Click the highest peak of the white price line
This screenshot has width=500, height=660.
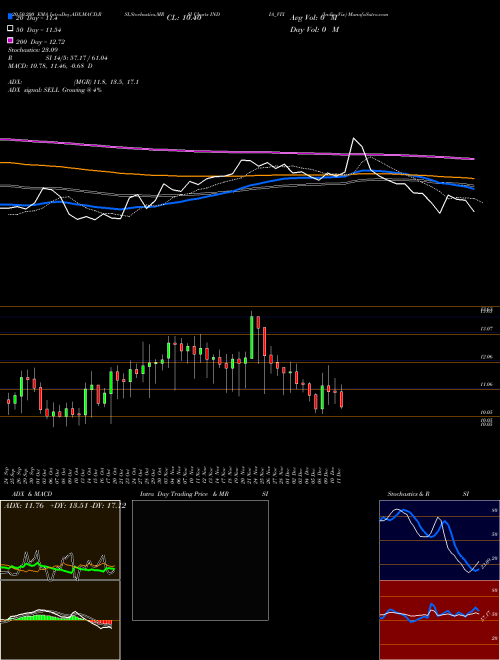pos(354,138)
